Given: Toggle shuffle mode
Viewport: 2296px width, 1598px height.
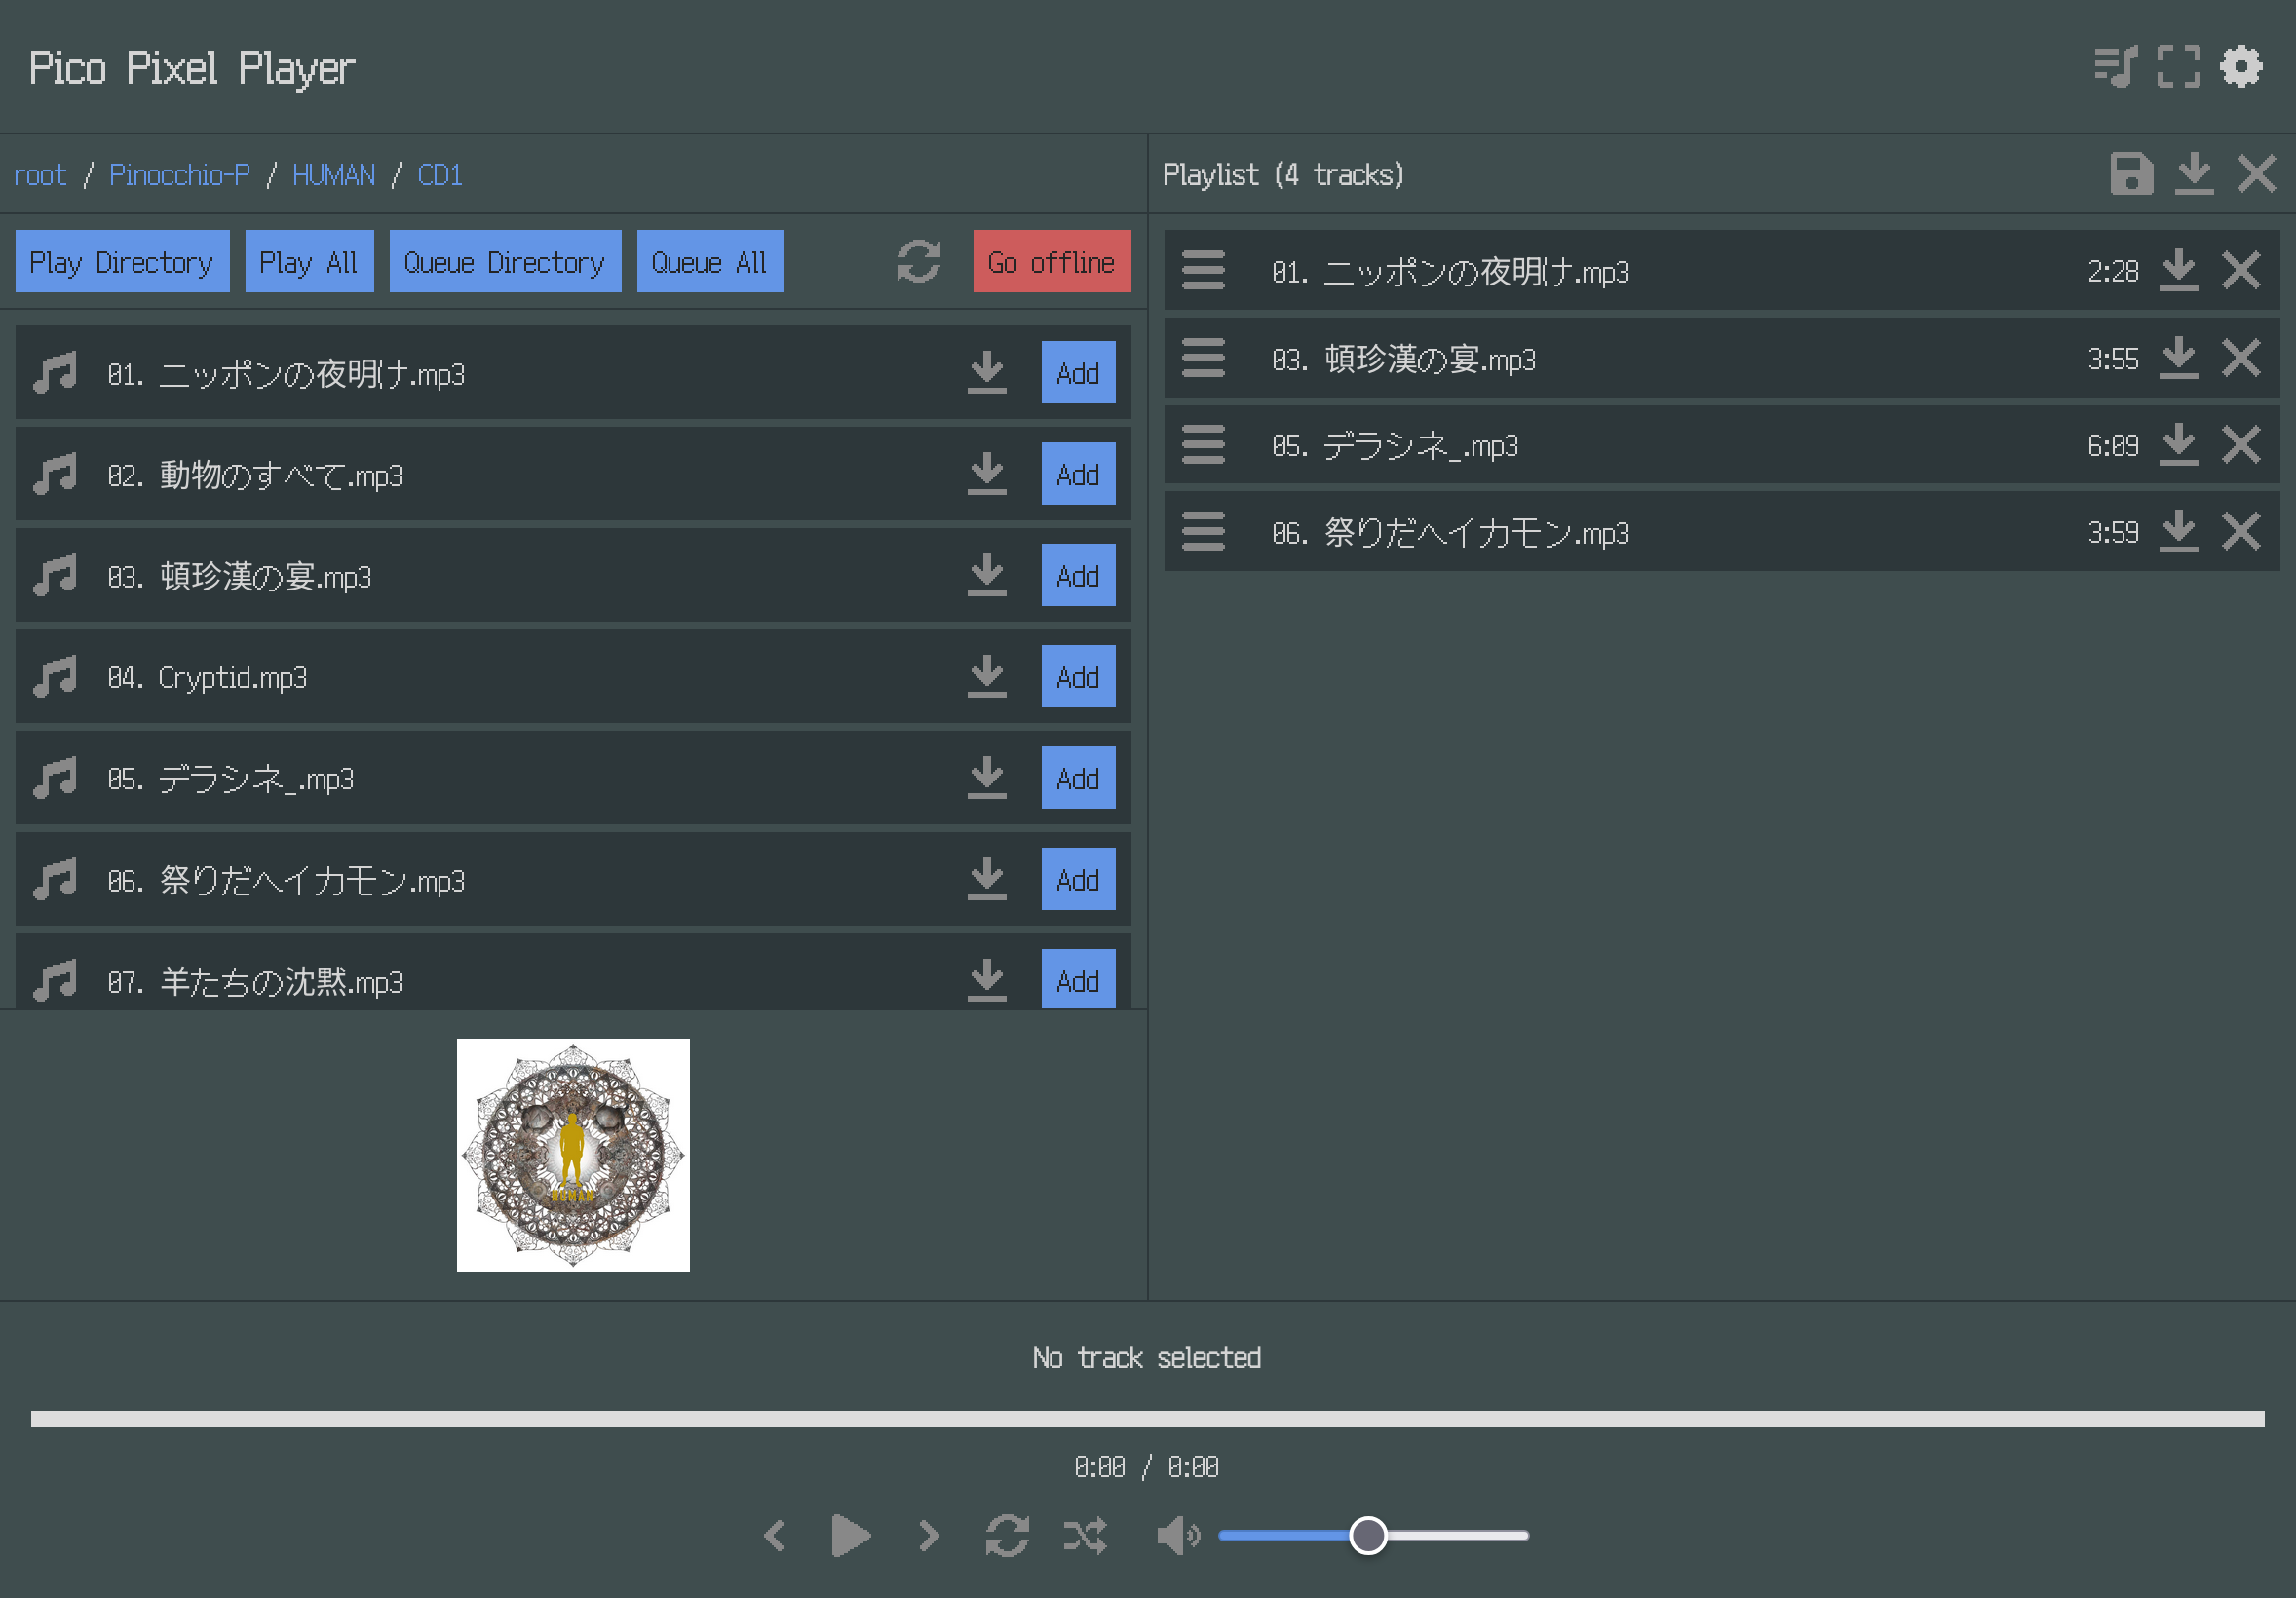Looking at the screenshot, I should (x=1085, y=1535).
